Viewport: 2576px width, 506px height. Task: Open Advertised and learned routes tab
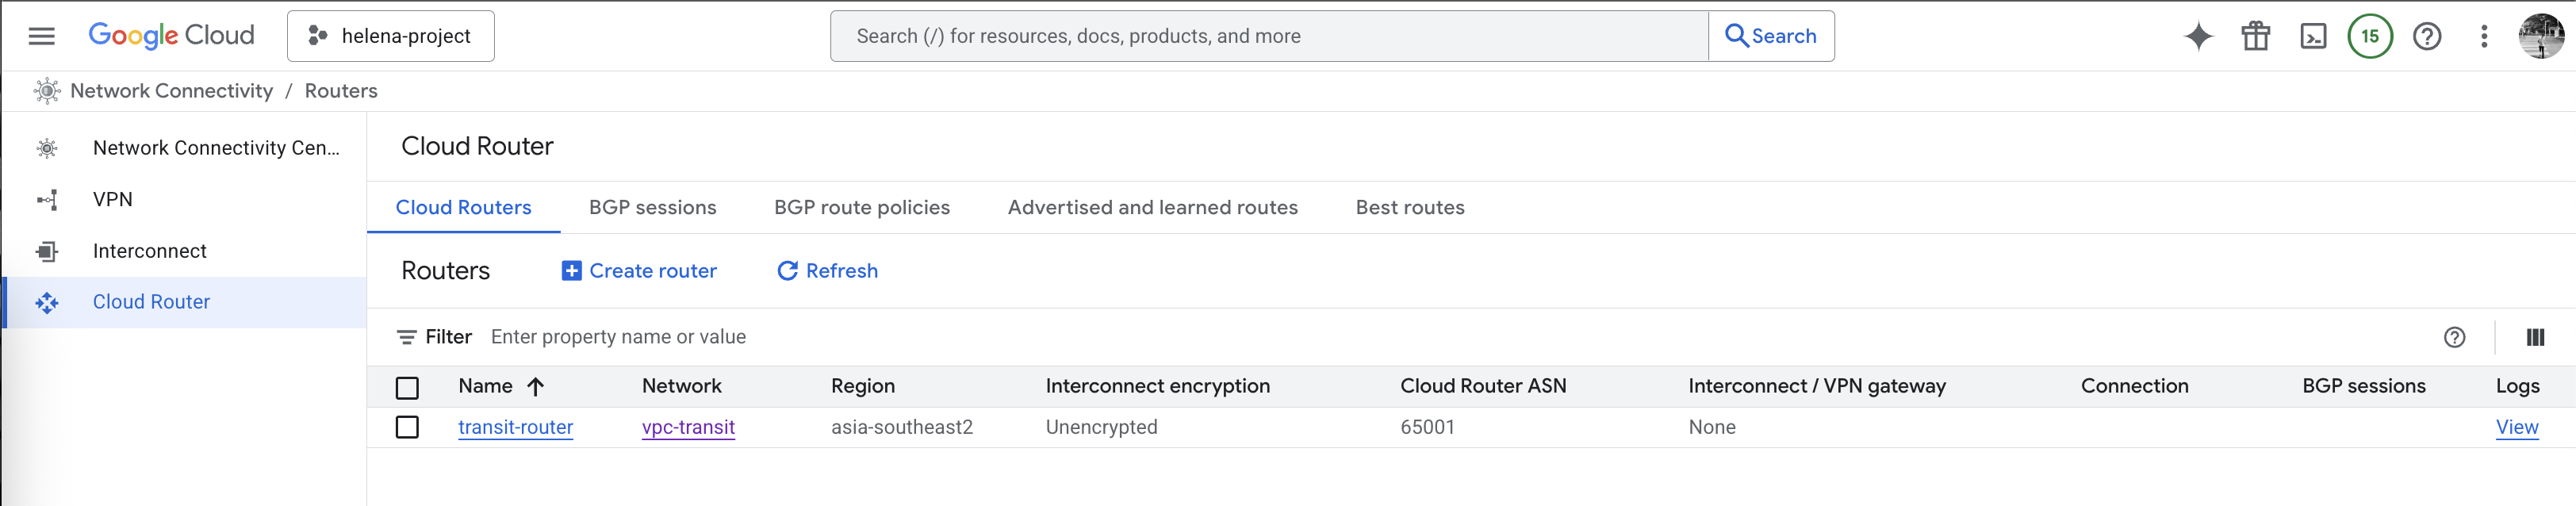coord(1152,207)
